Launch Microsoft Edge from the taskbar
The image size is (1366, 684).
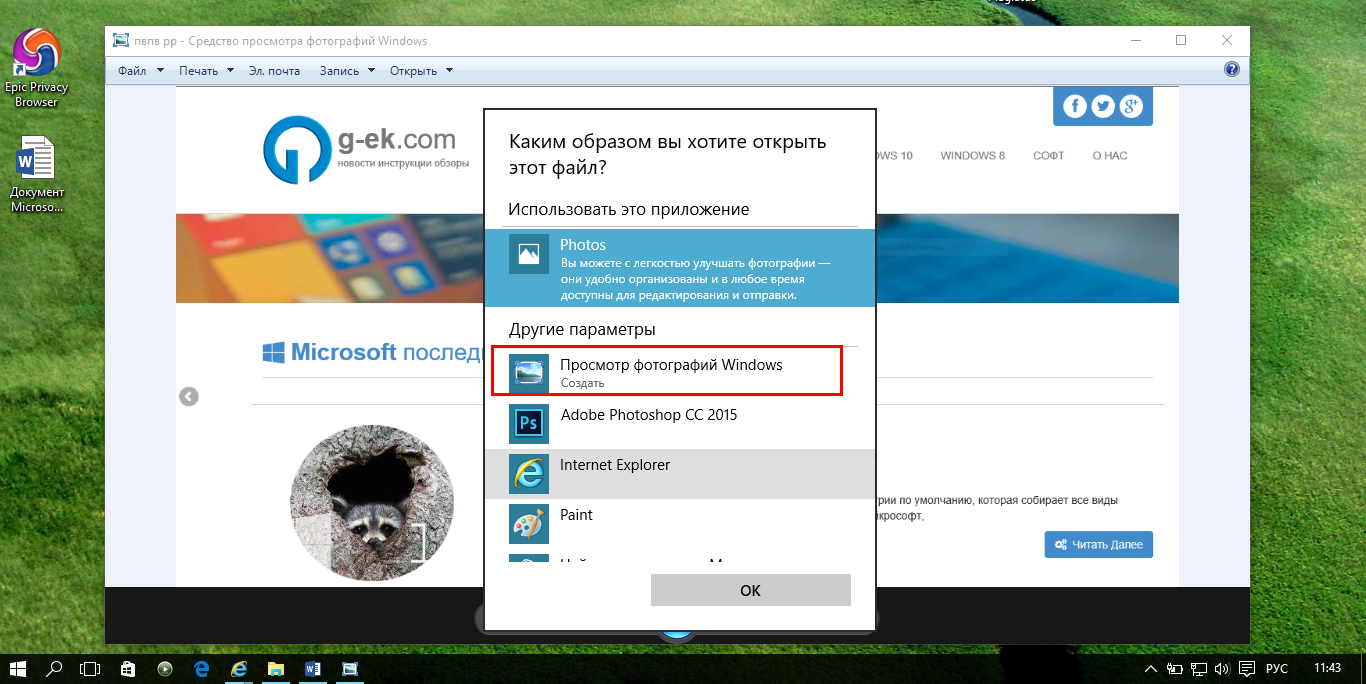(x=201, y=668)
